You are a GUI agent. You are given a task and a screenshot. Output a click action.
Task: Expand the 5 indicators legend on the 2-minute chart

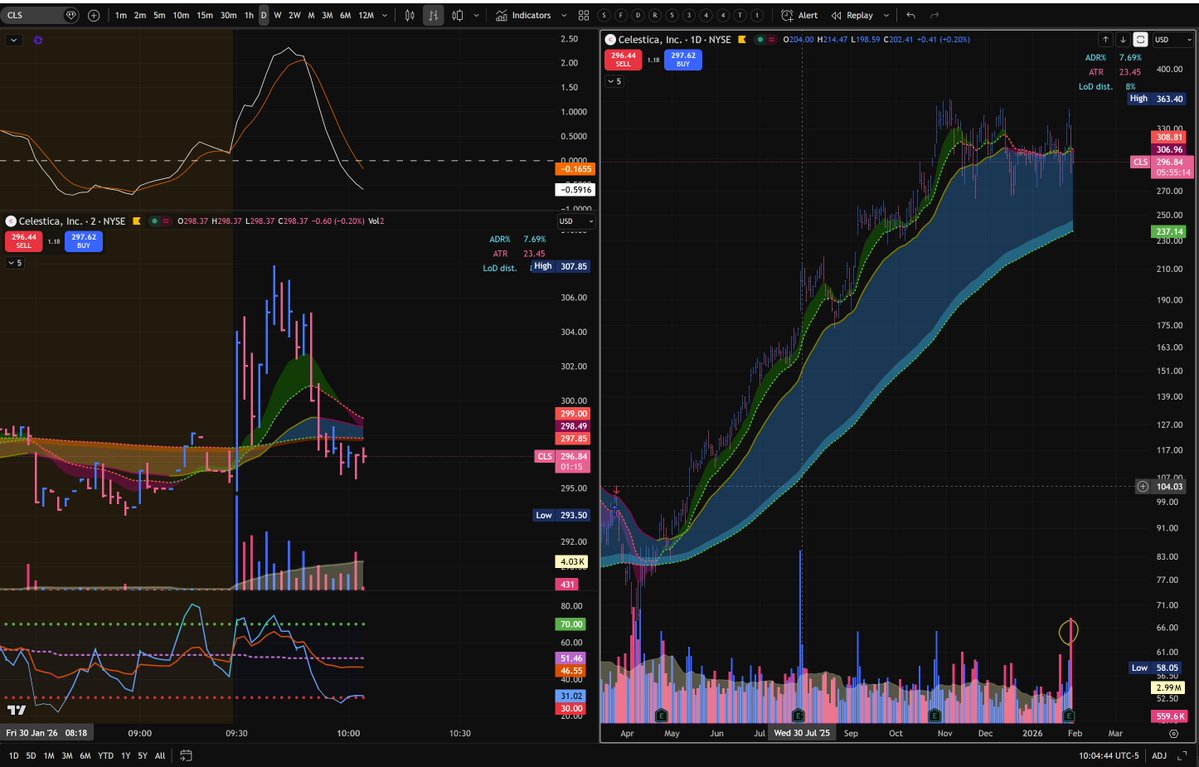point(15,262)
